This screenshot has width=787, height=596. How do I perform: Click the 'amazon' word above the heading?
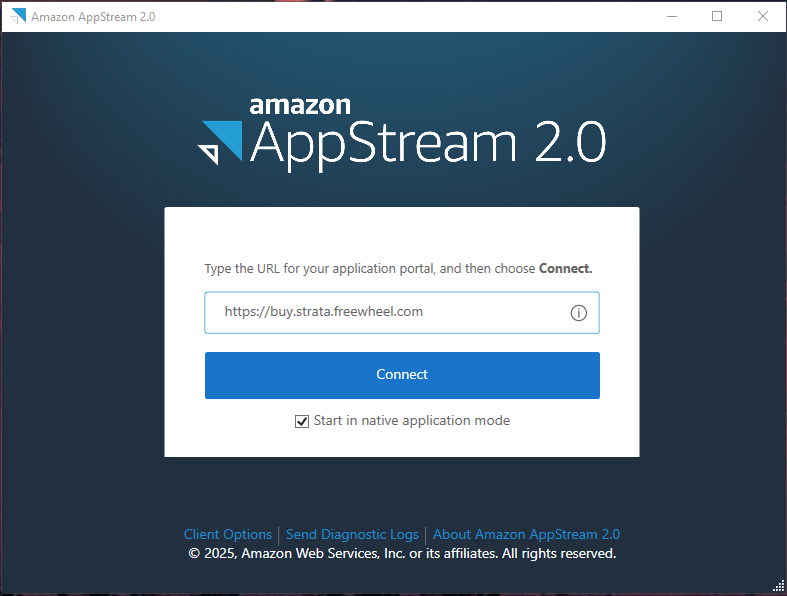(x=300, y=105)
